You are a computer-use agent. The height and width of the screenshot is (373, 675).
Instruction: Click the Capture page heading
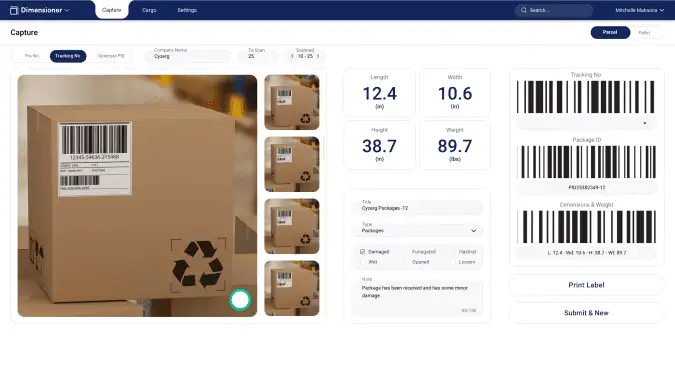coord(24,32)
